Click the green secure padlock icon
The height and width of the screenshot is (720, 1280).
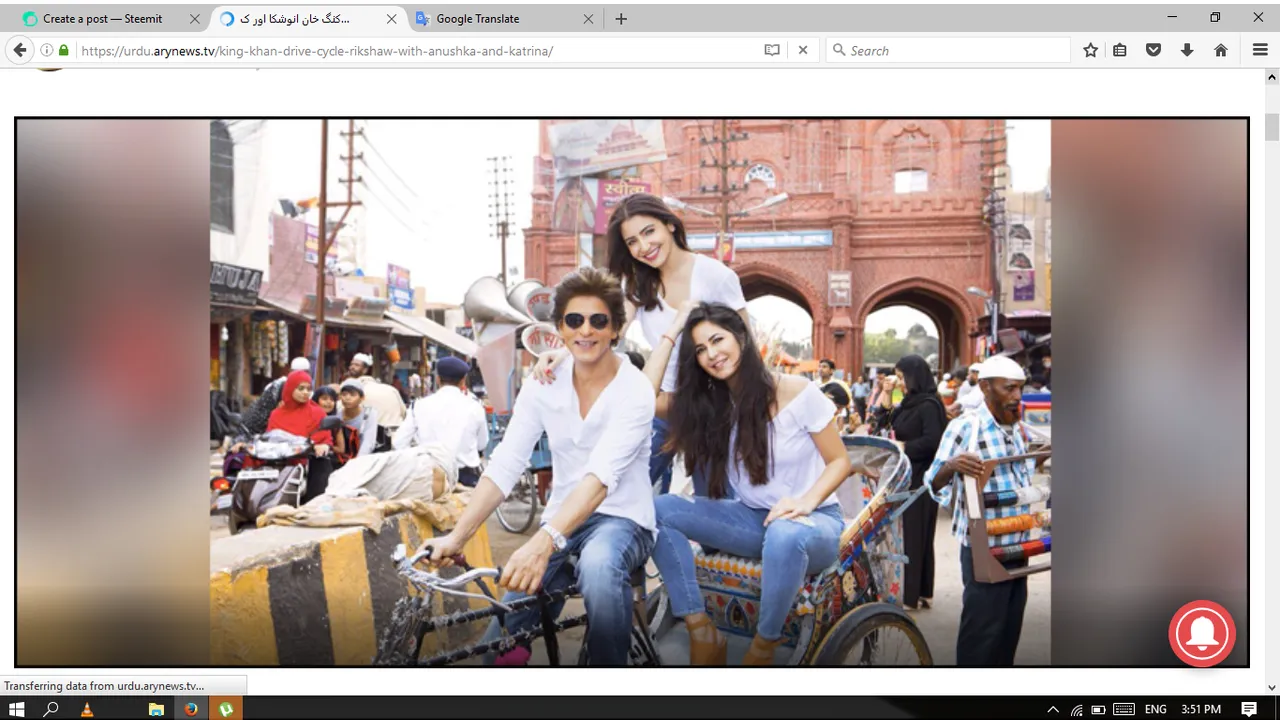pyautogui.click(x=64, y=50)
